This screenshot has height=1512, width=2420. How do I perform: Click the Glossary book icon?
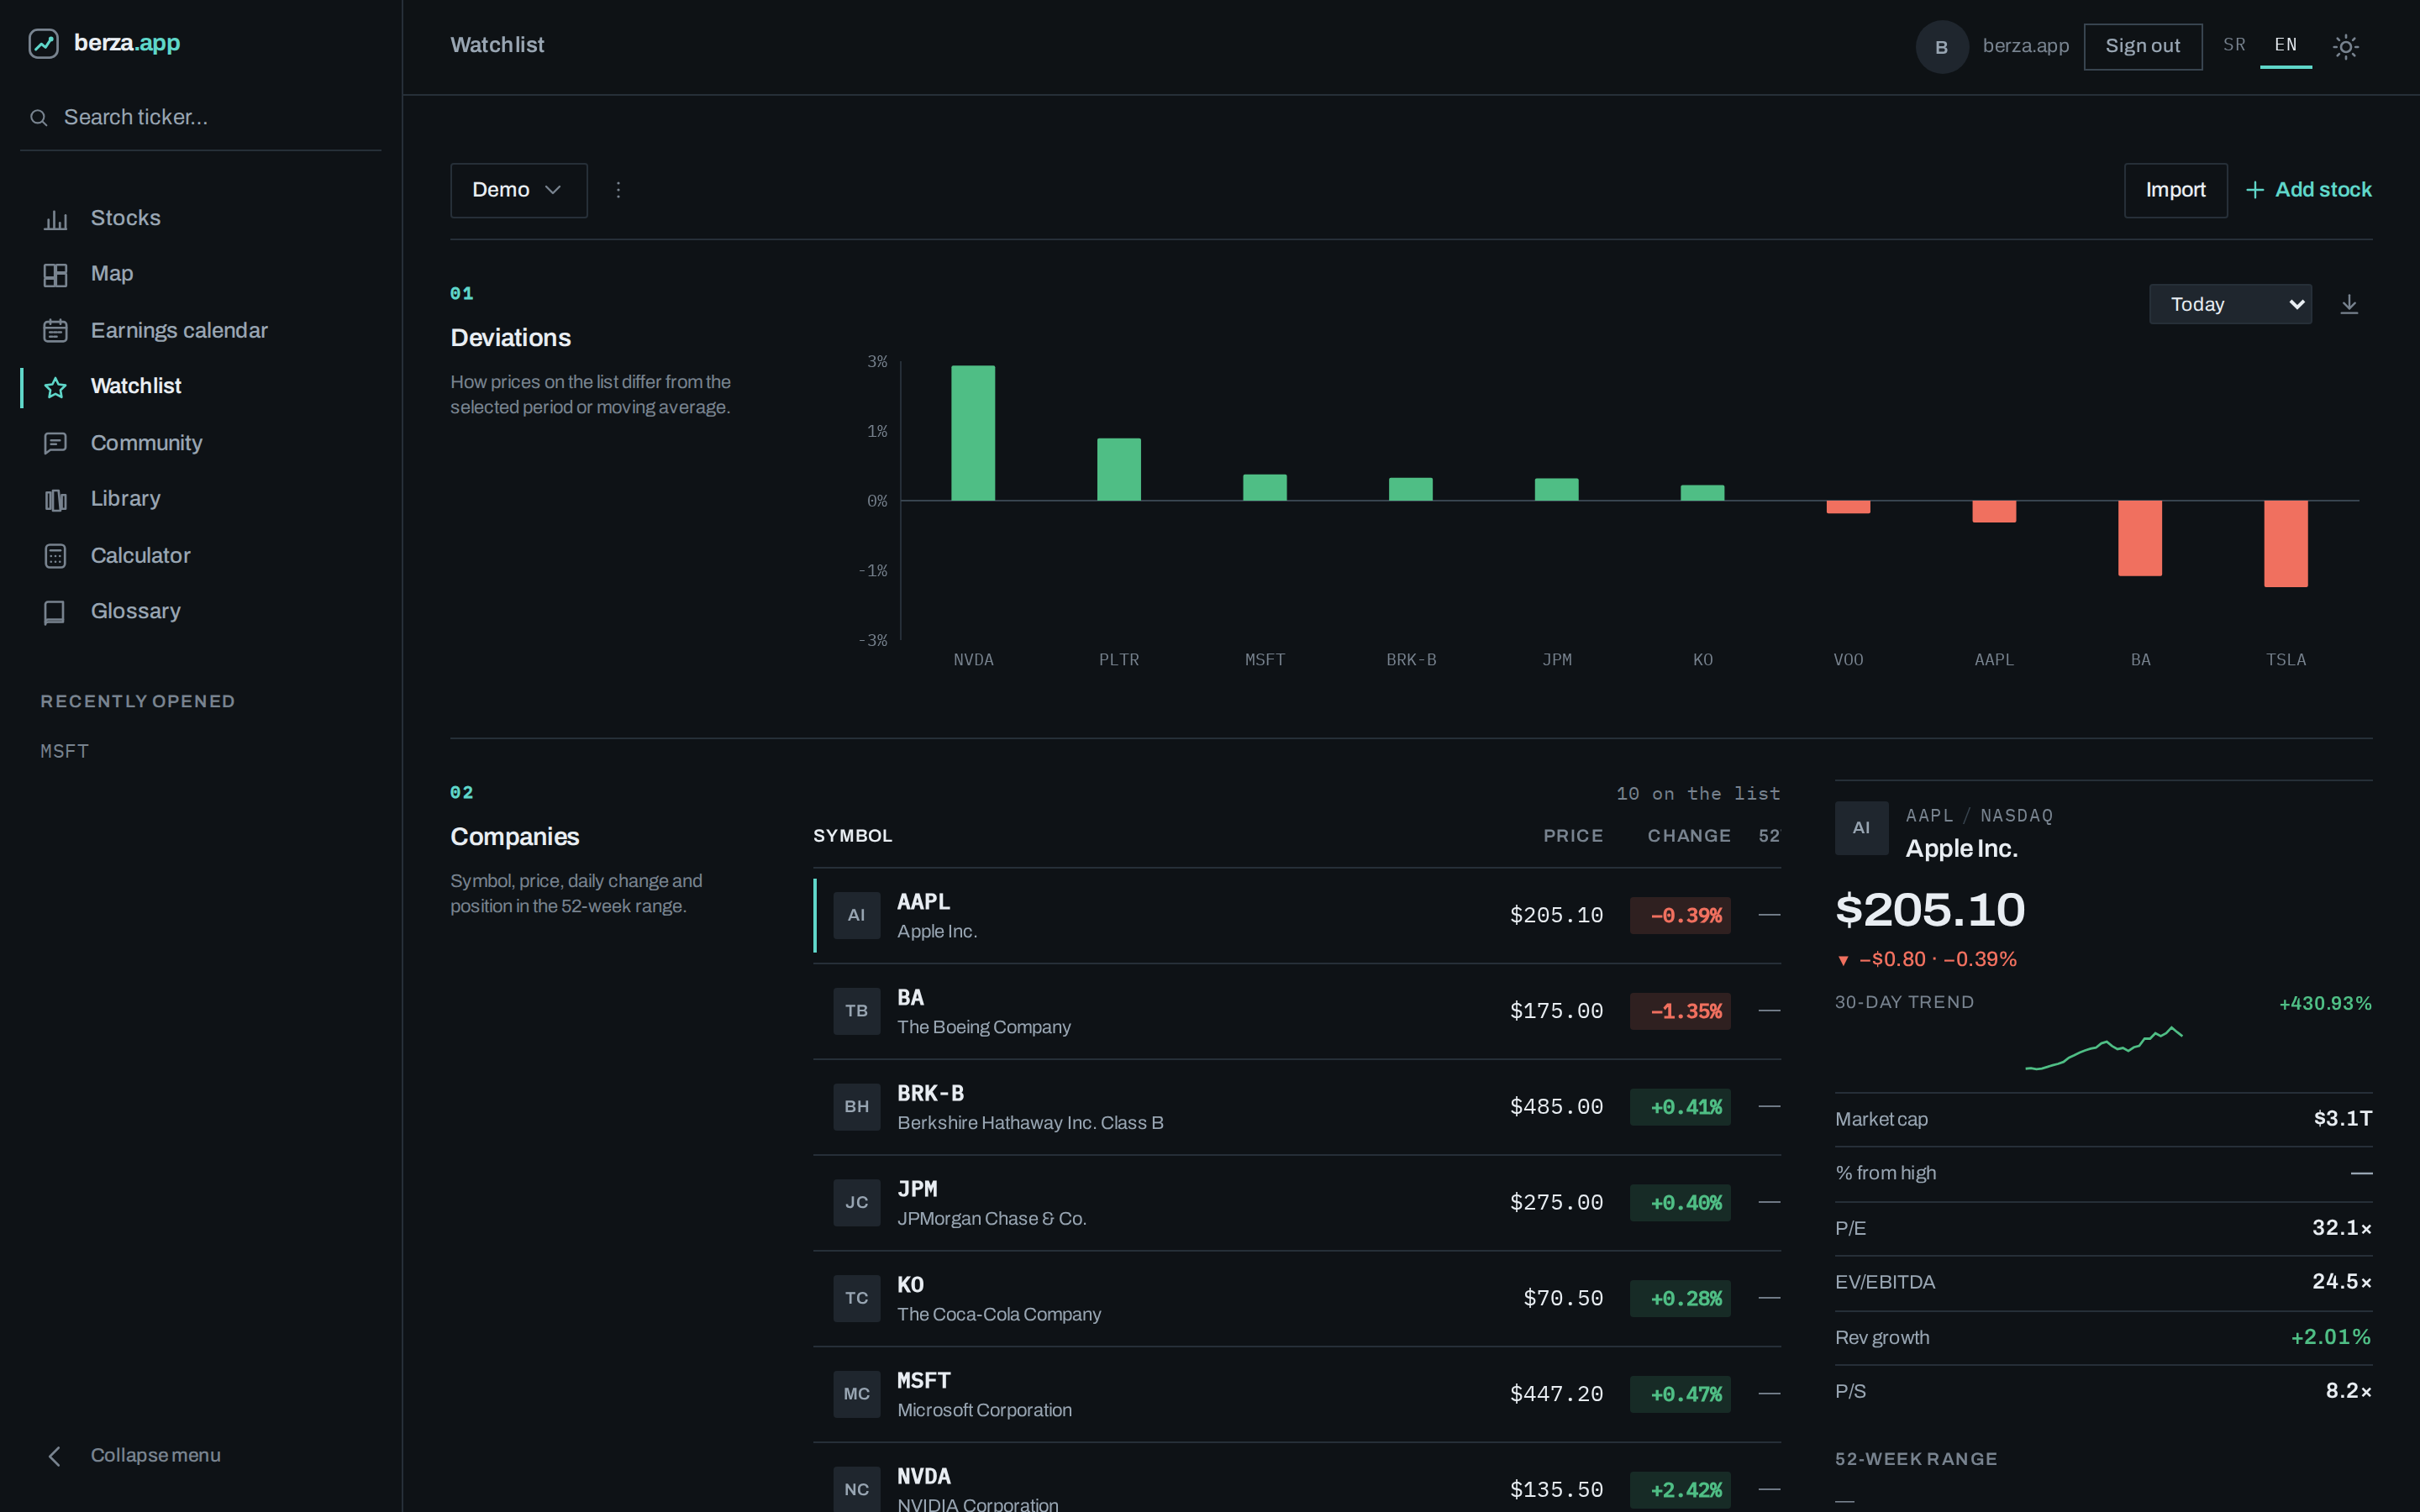coord(55,612)
